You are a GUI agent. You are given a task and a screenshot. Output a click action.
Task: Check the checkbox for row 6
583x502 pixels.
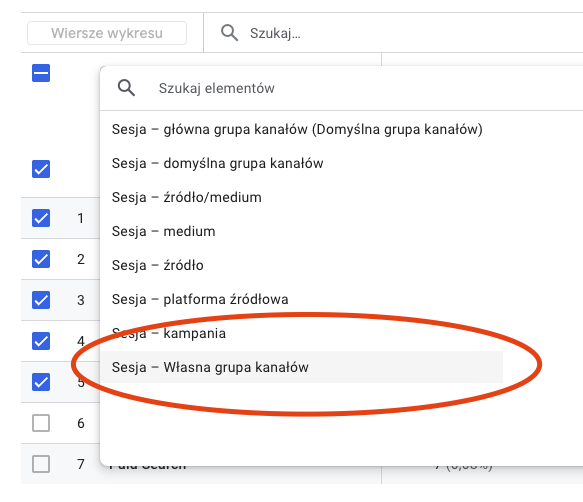(41, 423)
